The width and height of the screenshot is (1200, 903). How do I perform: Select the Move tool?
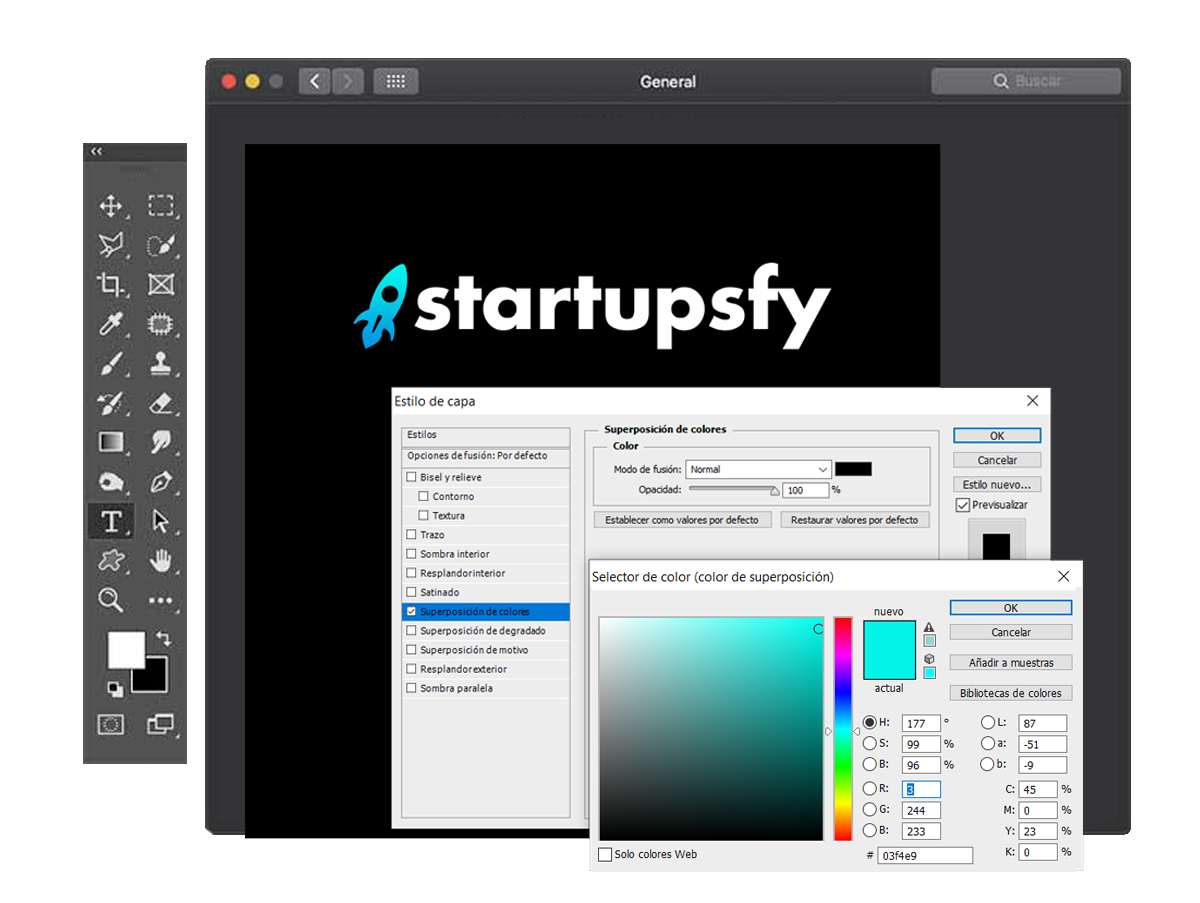[110, 207]
